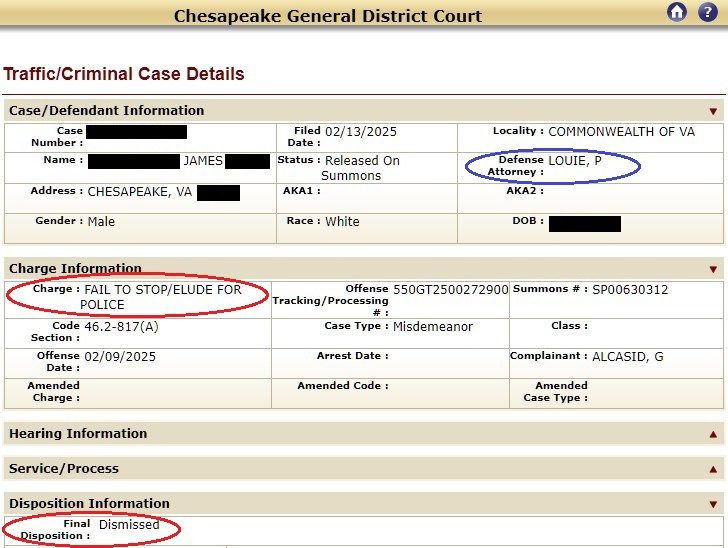
Task: Expand Hearing Information section arrow
Action: tap(713, 435)
